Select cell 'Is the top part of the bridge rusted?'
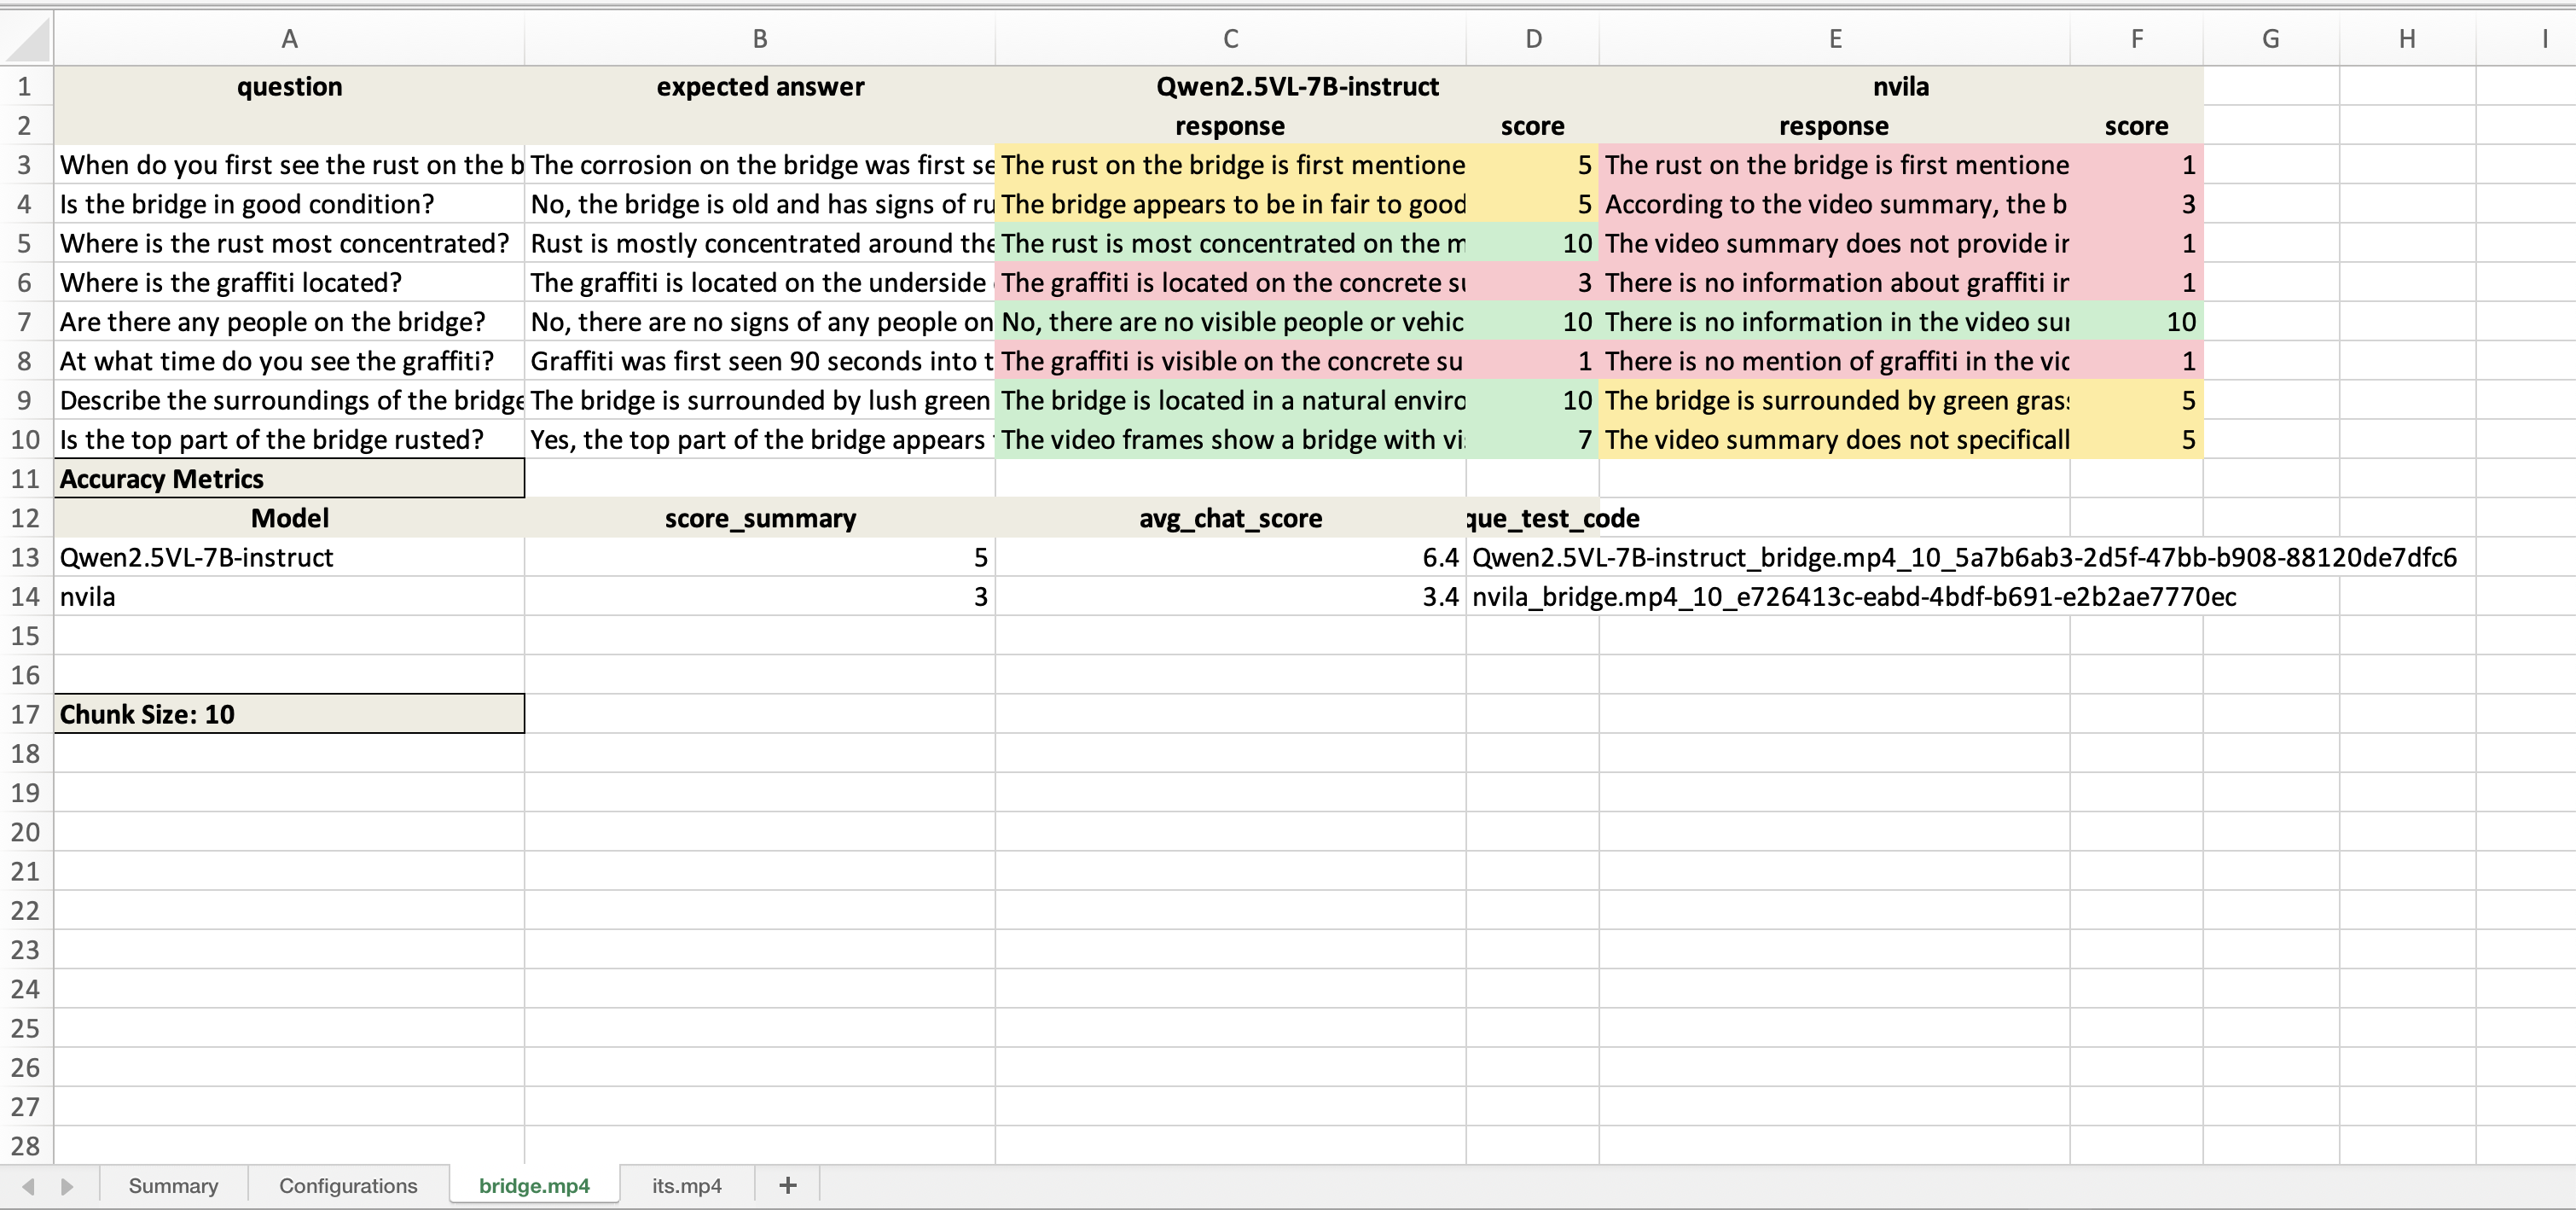Screen dimensions: 2576x1210 [x=289, y=440]
